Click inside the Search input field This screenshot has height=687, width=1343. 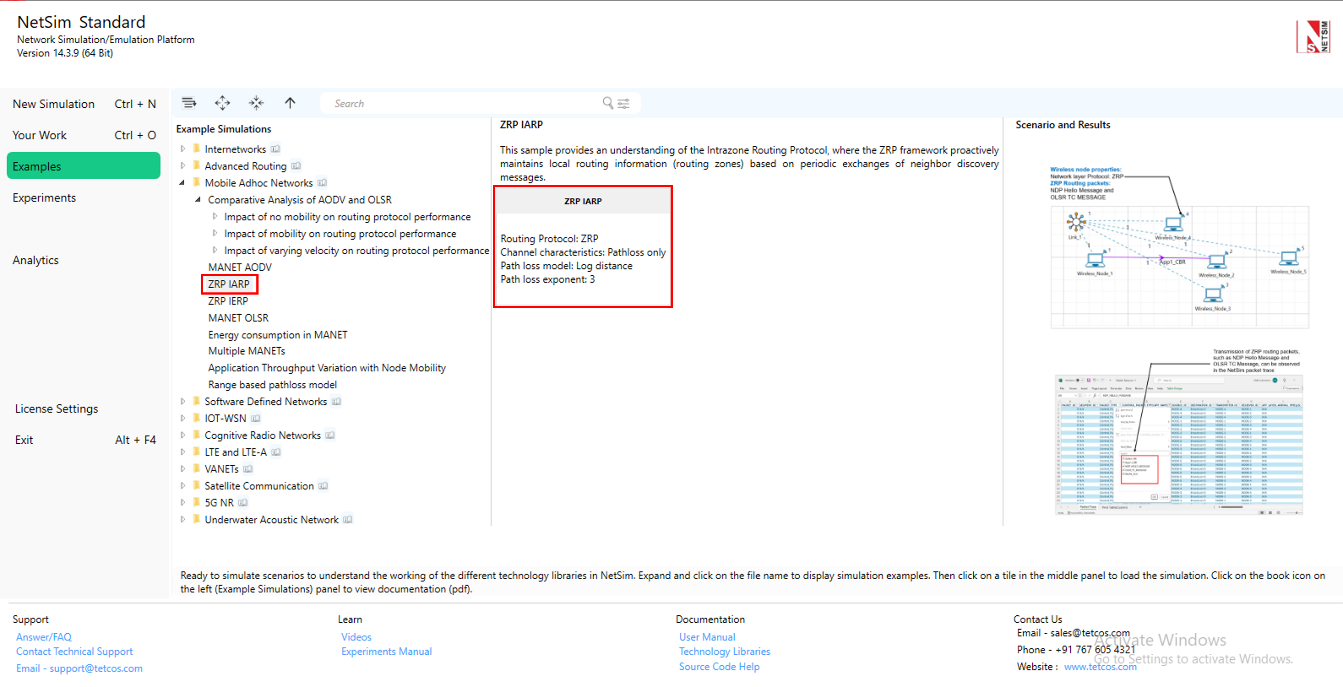(x=460, y=103)
